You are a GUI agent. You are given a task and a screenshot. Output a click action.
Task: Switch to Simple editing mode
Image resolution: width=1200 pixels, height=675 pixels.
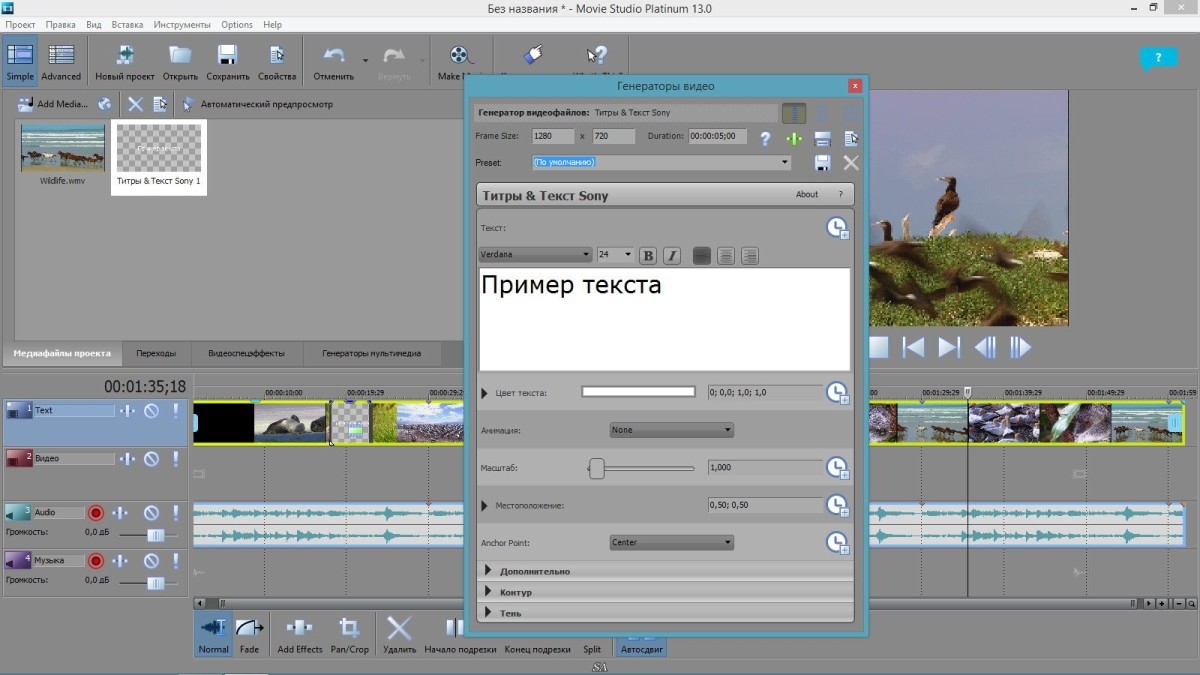(20, 62)
